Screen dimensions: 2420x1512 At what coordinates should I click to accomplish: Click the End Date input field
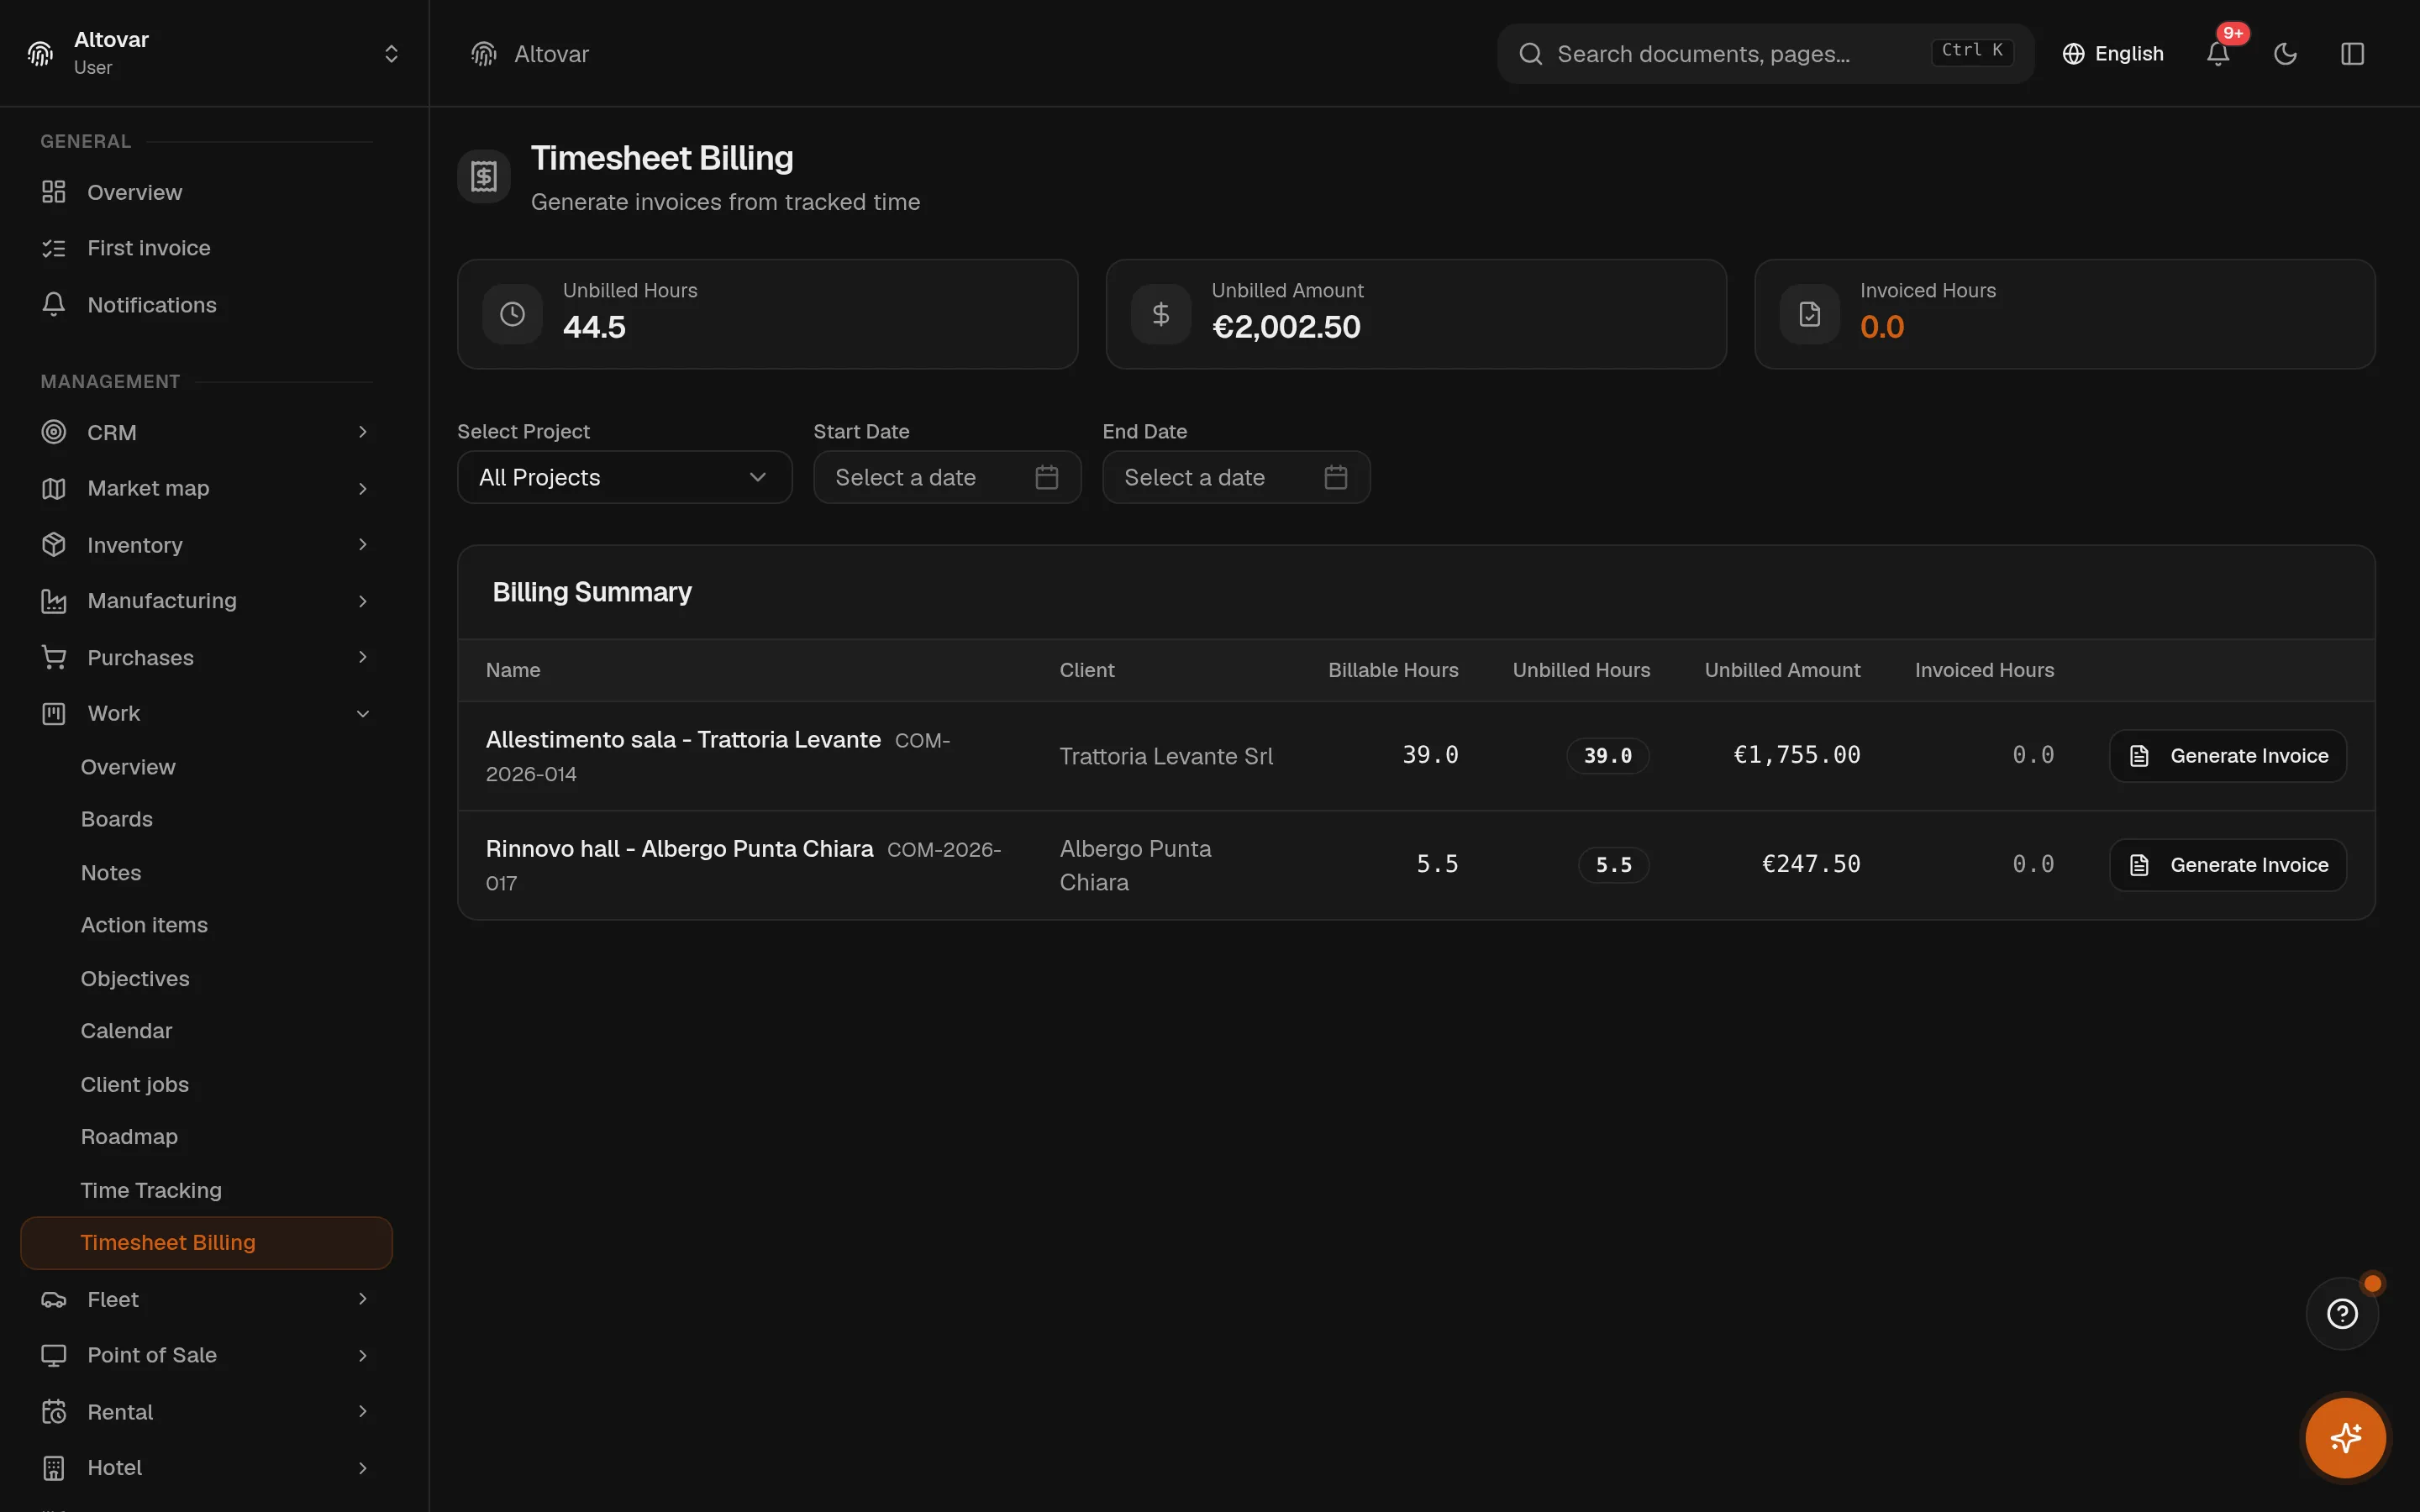(x=1236, y=477)
